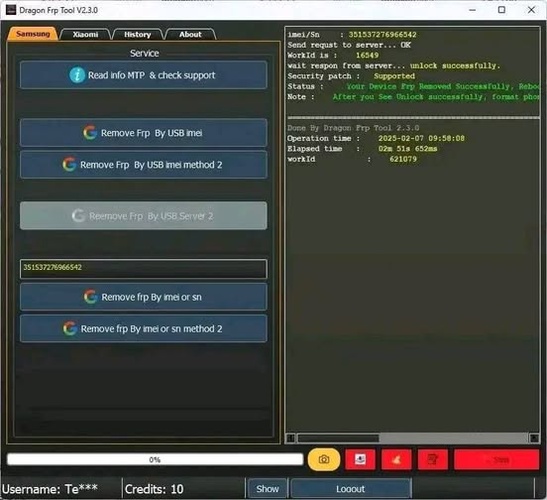Click the Operation time log line
Screen dimensions: 547x500
click(376, 138)
